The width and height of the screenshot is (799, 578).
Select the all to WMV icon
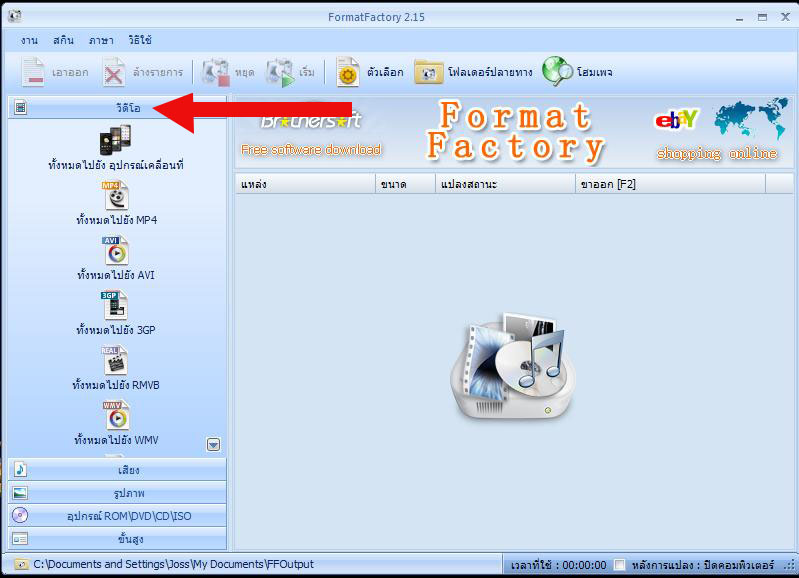[x=116, y=416]
